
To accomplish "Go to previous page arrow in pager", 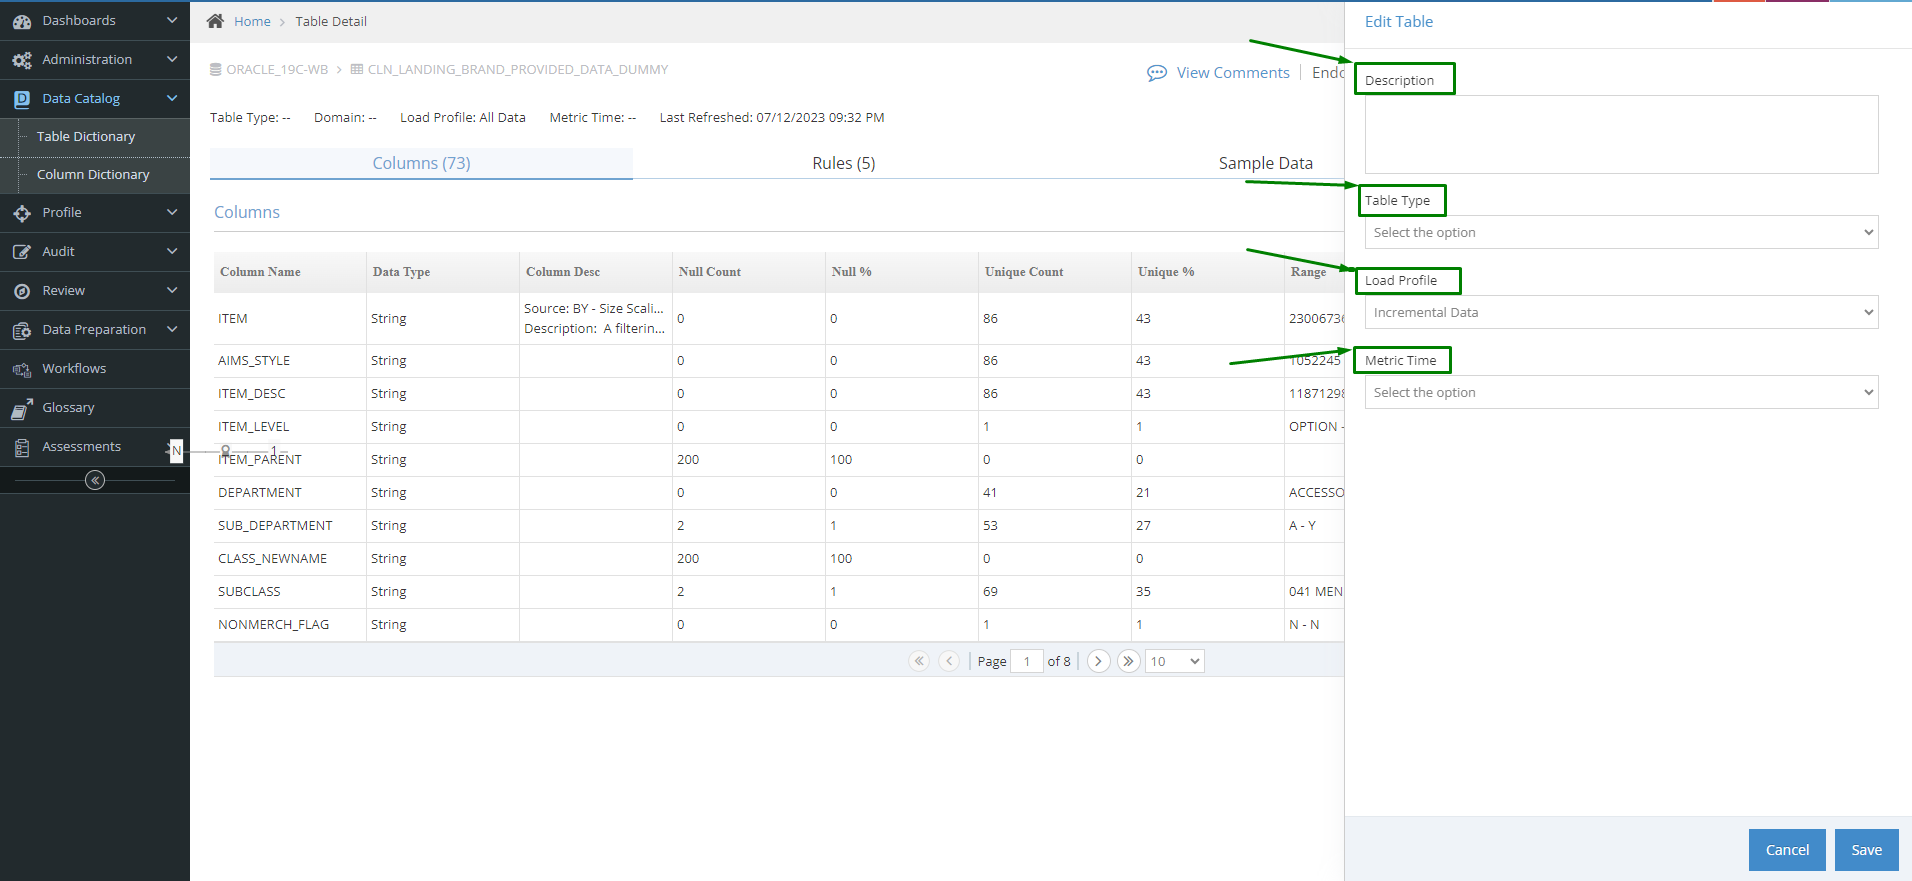I will [x=949, y=661].
